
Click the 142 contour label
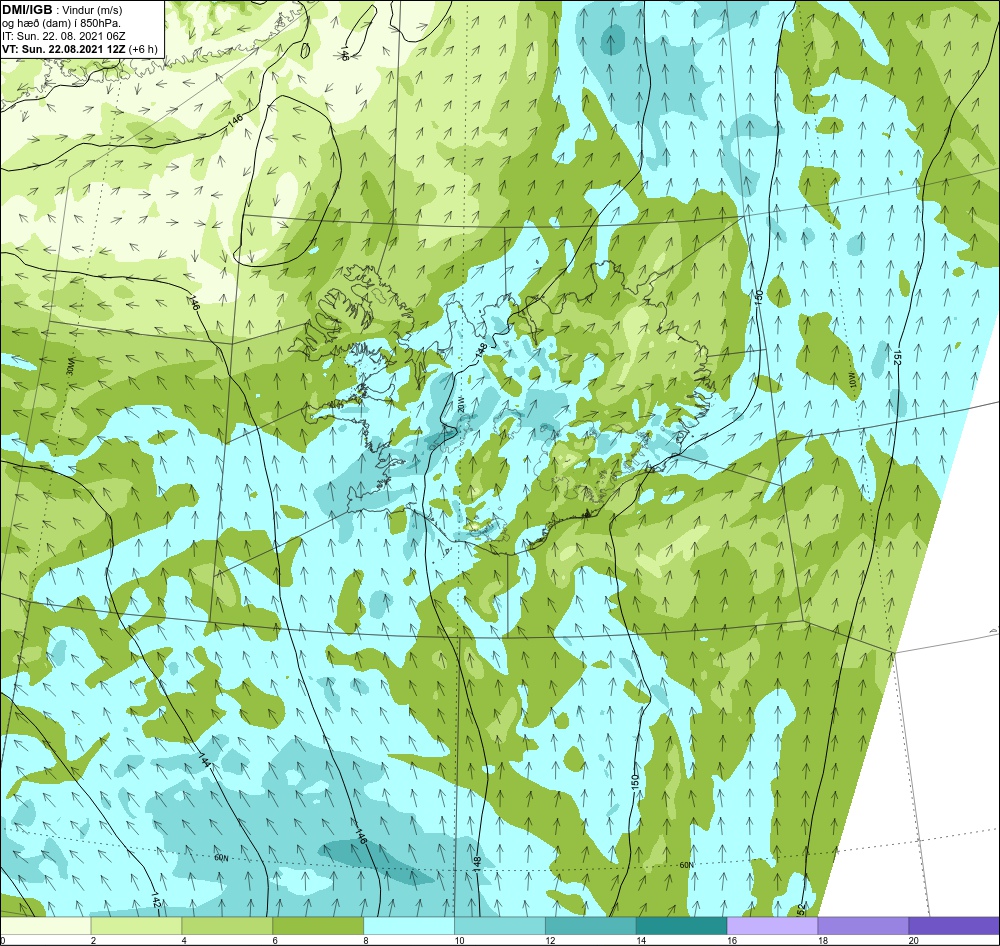(156, 900)
